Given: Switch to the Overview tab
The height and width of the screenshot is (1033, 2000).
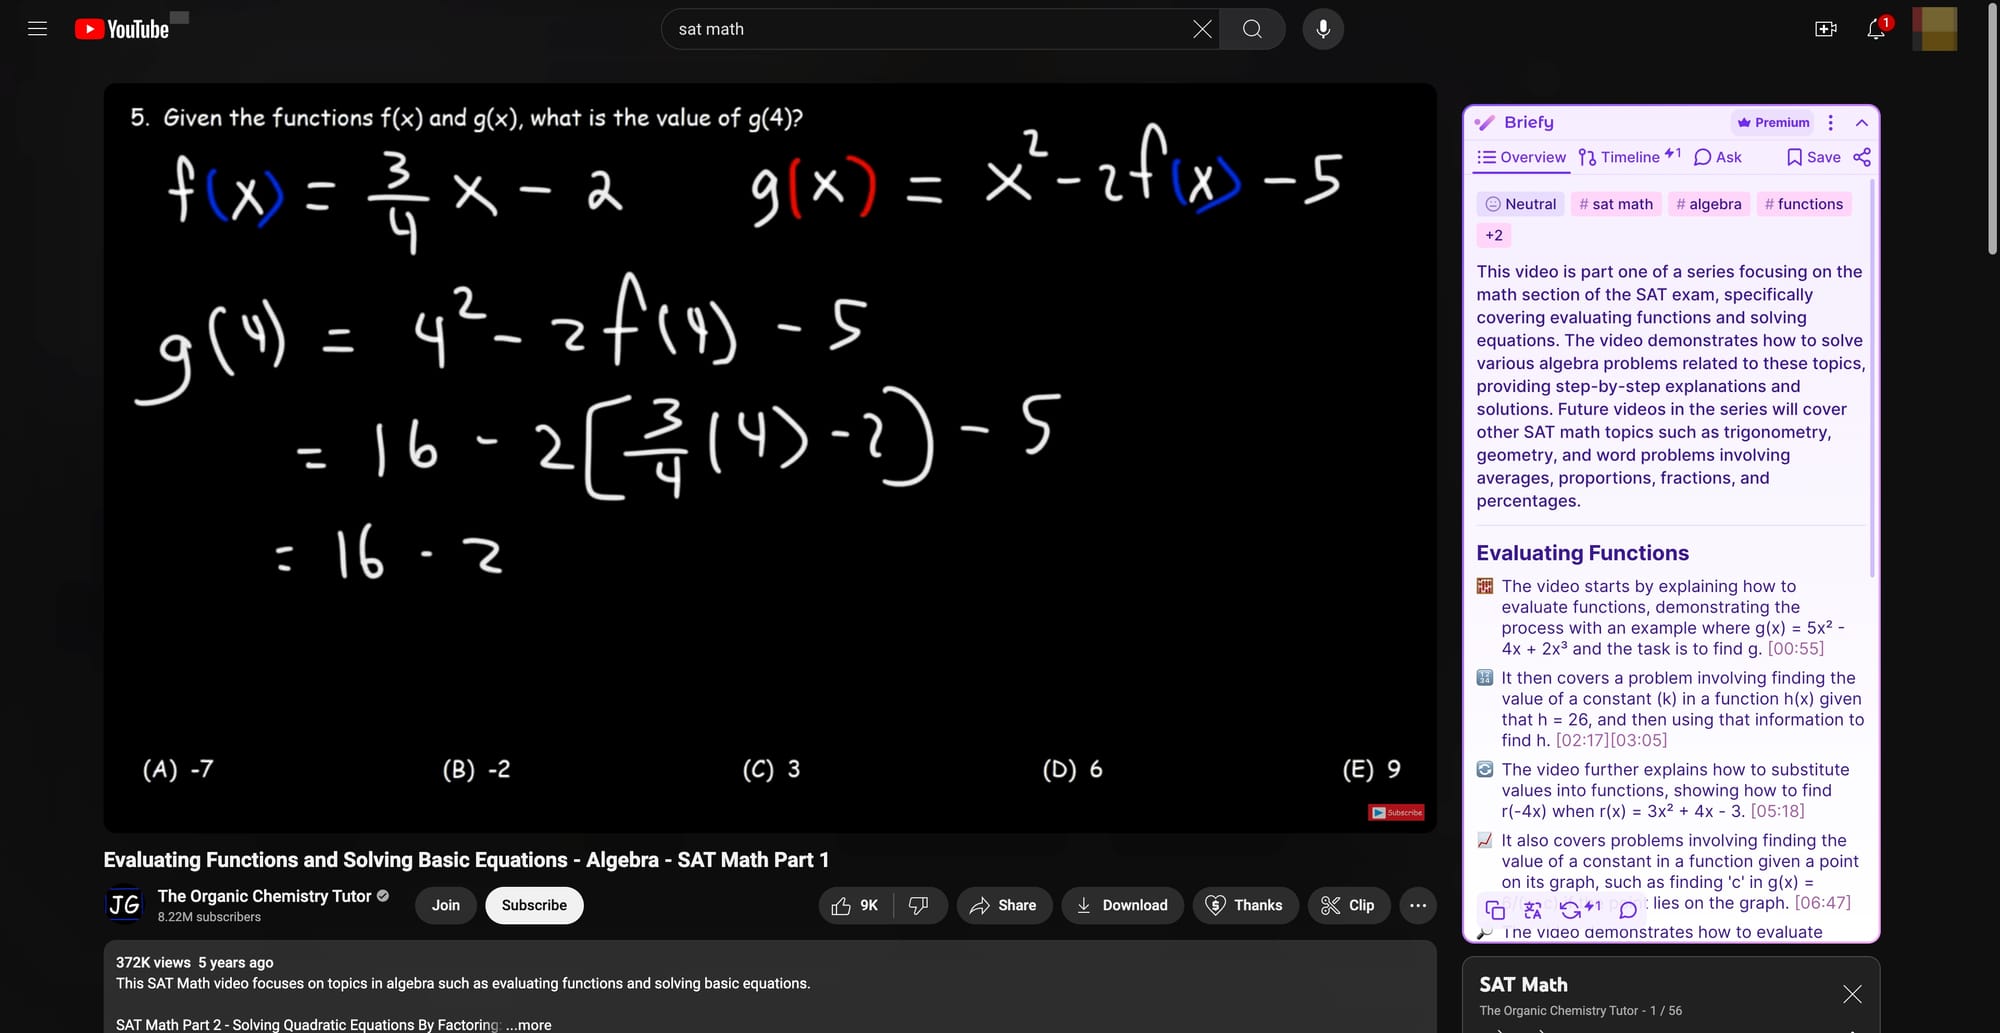Looking at the screenshot, I should click(1521, 157).
